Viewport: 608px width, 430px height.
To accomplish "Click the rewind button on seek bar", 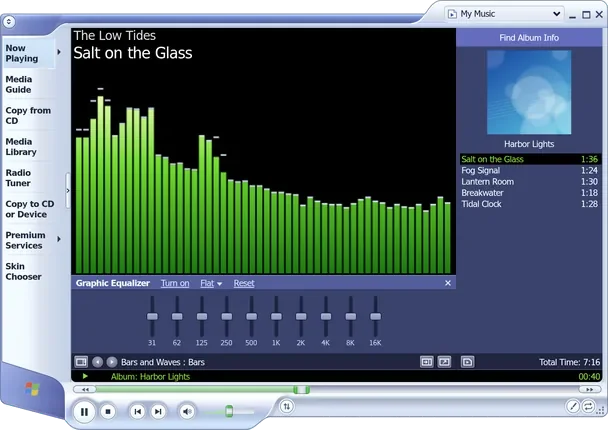I will tap(85, 389).
